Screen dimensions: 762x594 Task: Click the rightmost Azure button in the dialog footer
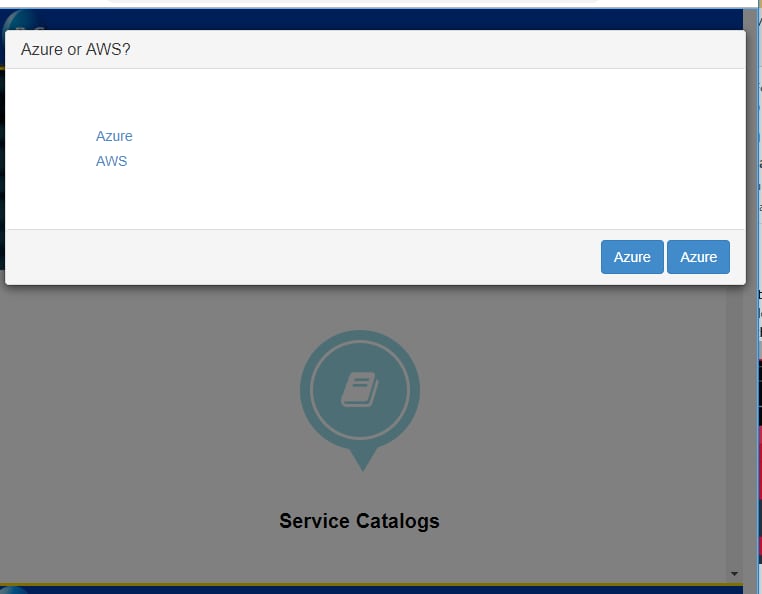[698, 257]
